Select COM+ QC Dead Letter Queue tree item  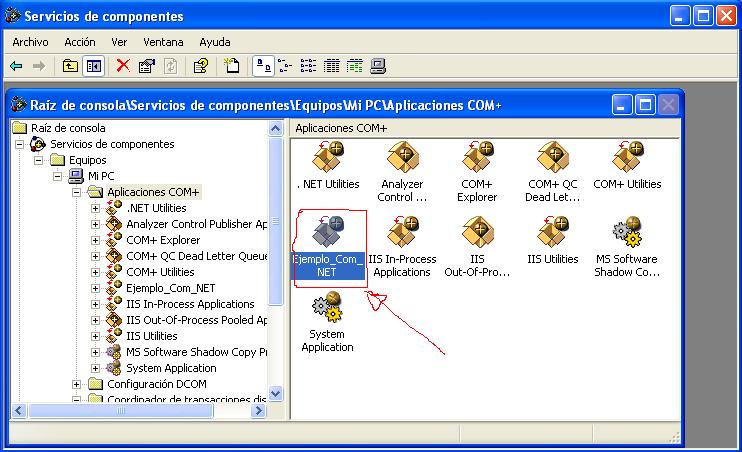[x=196, y=256]
